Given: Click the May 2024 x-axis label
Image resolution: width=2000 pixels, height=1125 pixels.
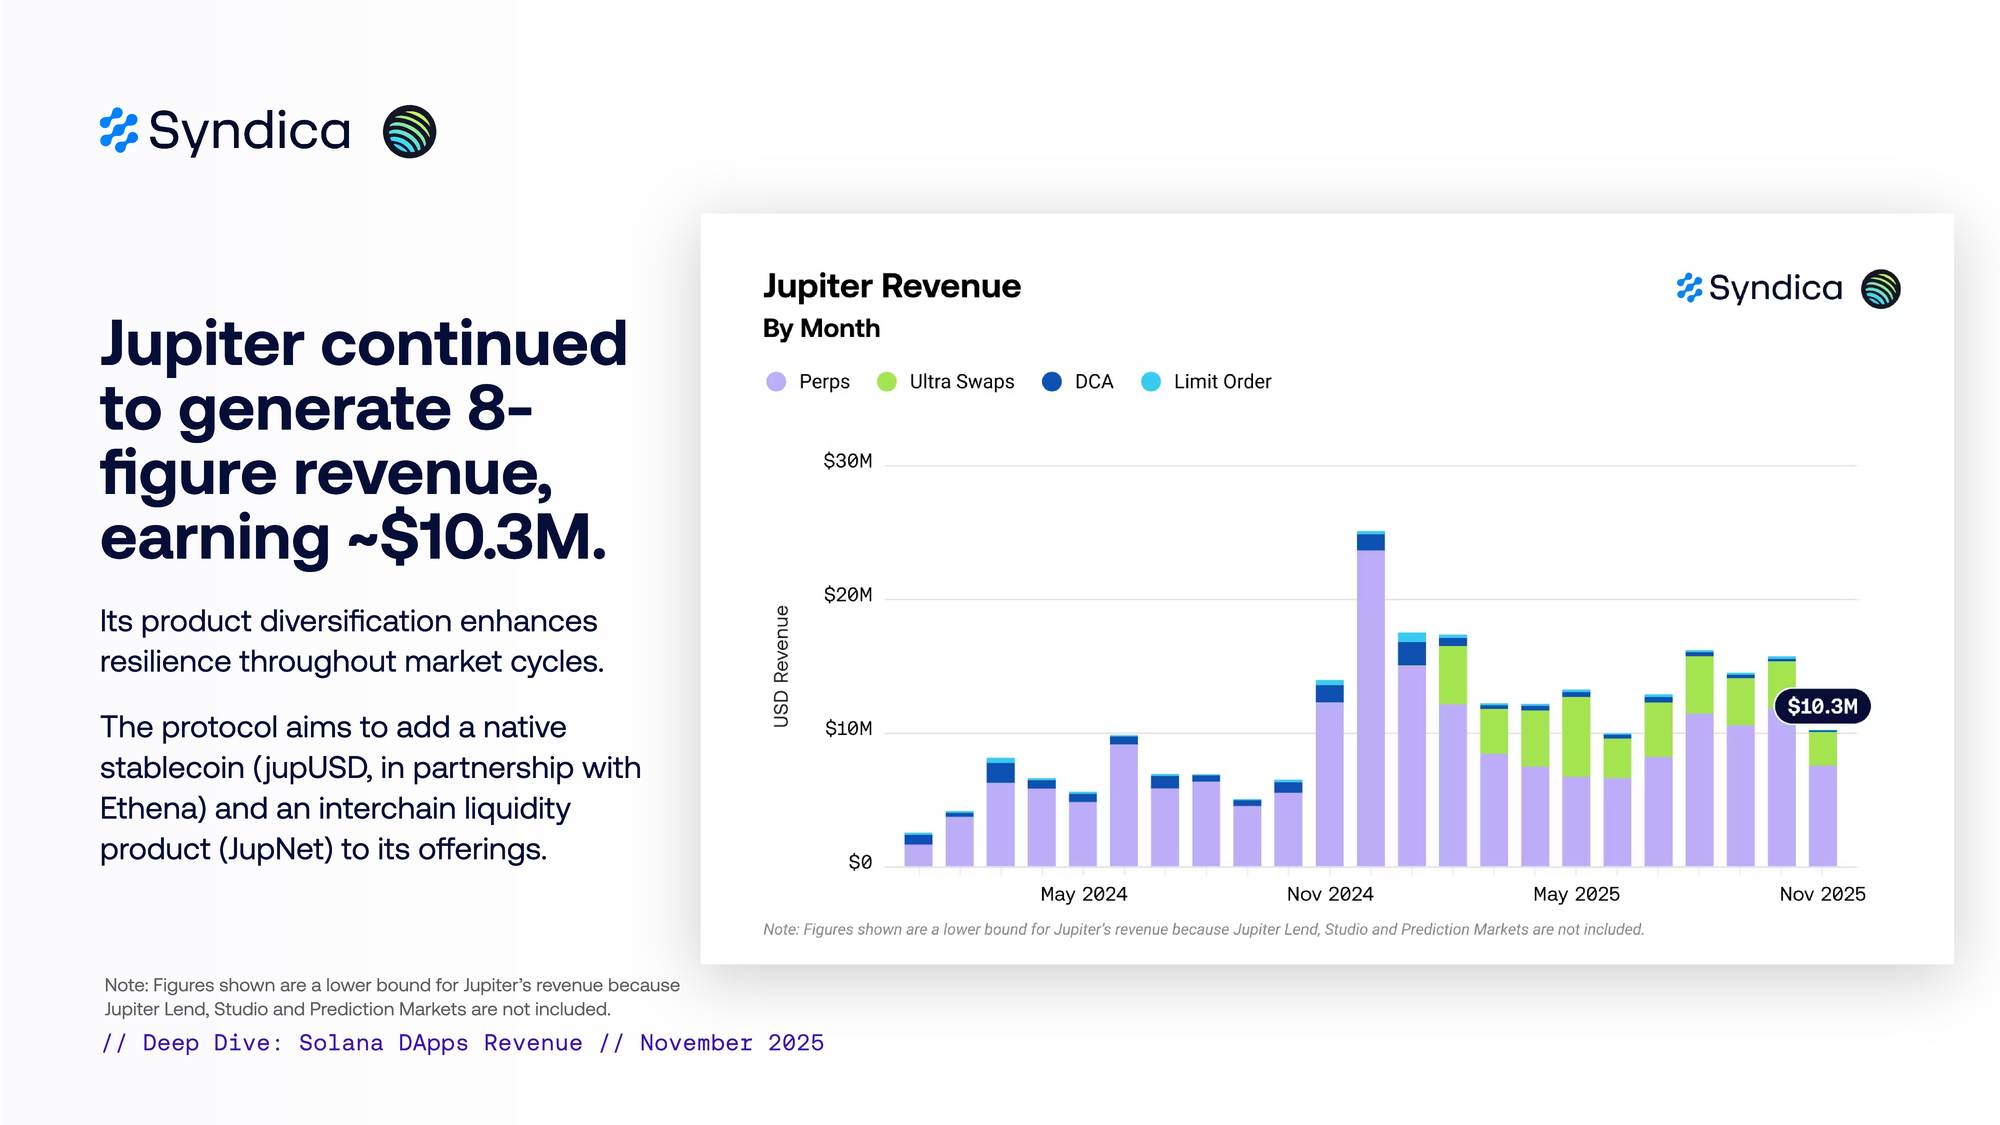Looking at the screenshot, I should 1083,894.
